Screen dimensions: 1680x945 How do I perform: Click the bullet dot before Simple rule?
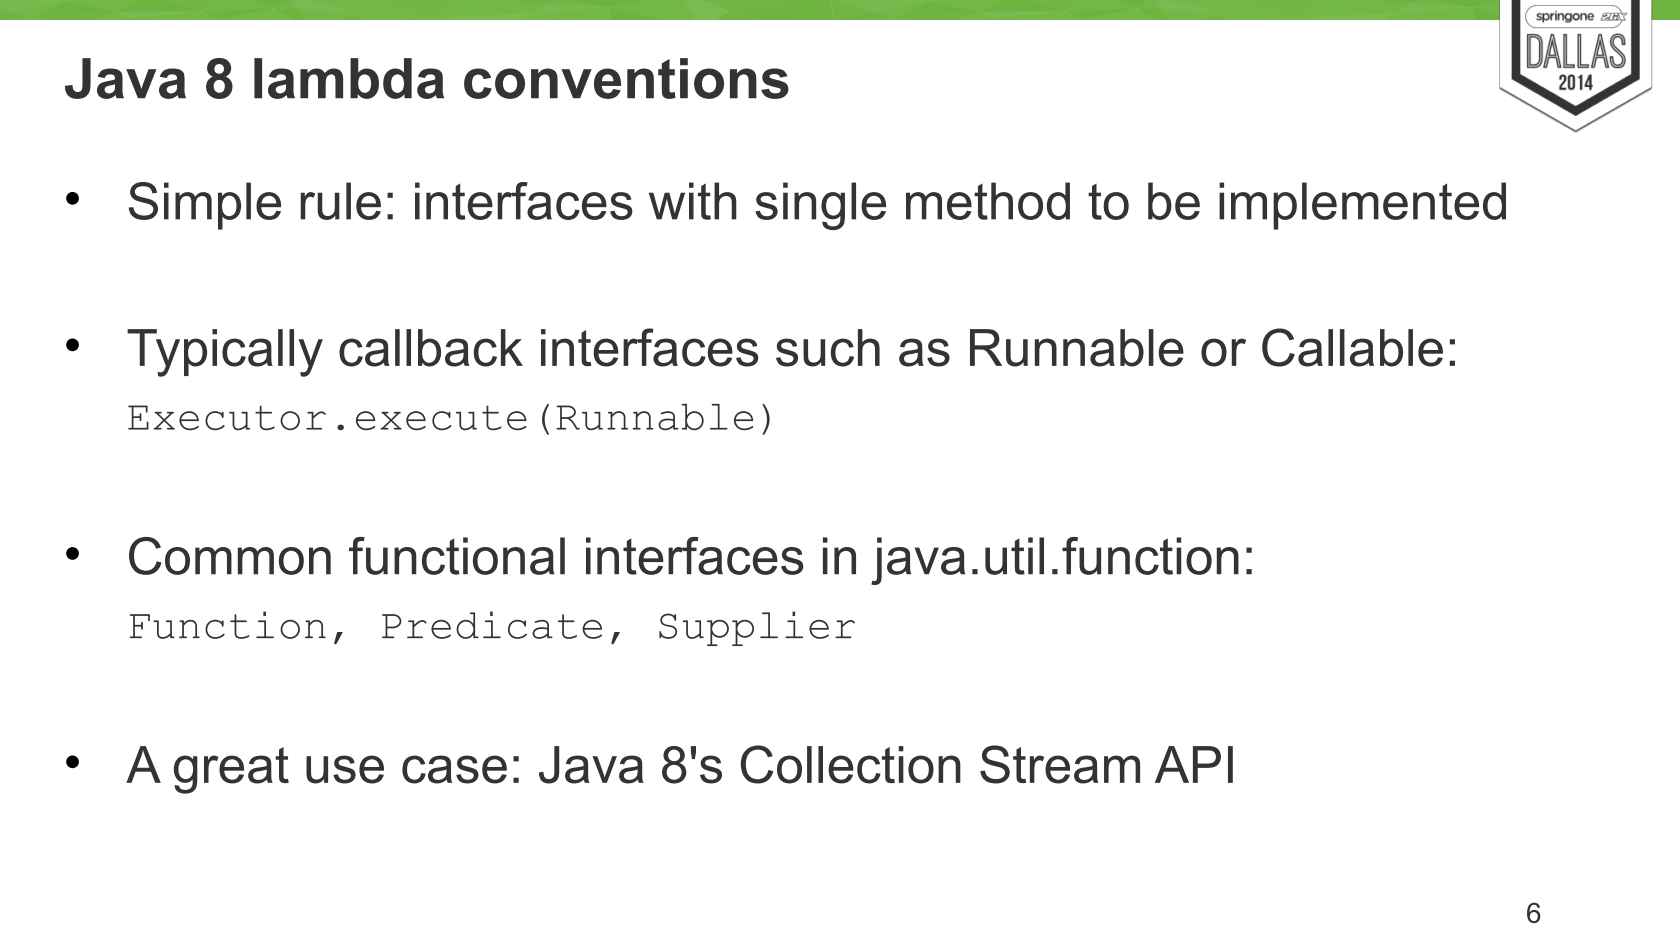72,198
